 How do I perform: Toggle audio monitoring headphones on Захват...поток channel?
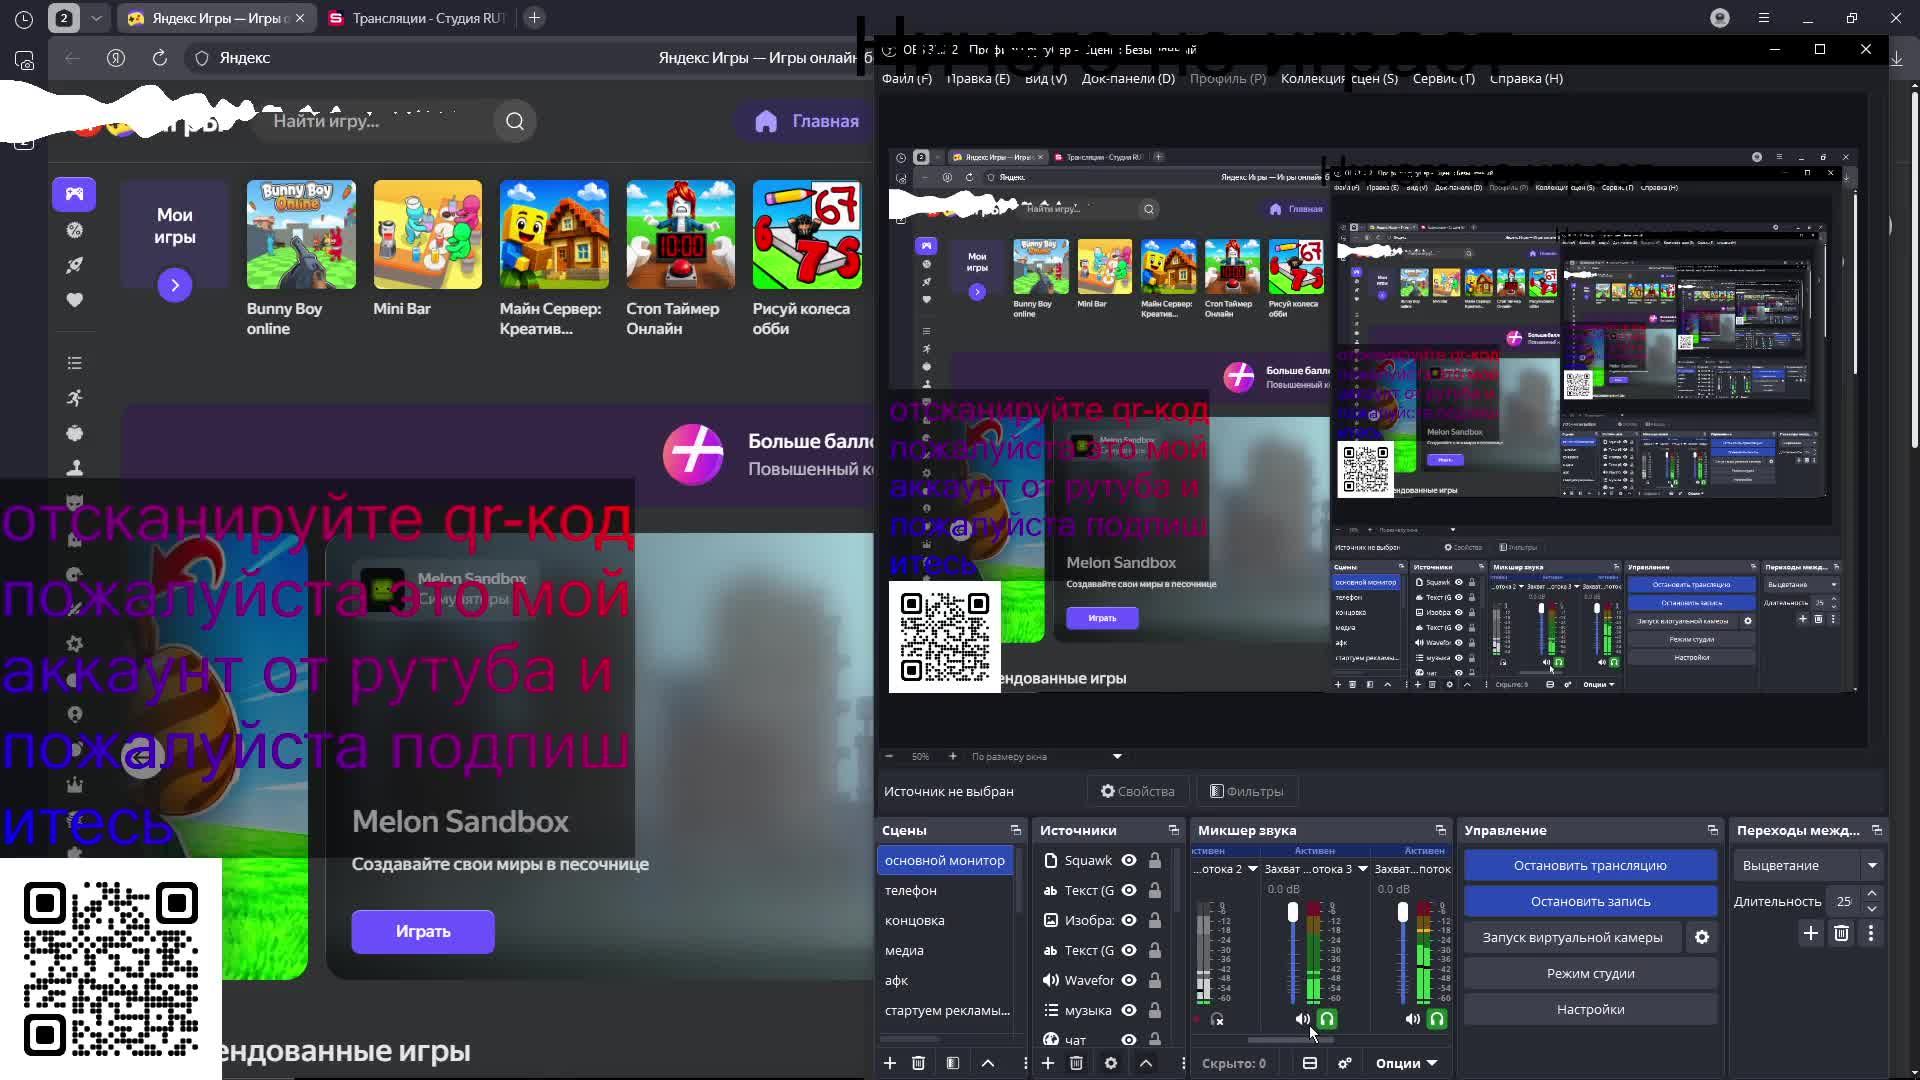click(x=1437, y=1019)
